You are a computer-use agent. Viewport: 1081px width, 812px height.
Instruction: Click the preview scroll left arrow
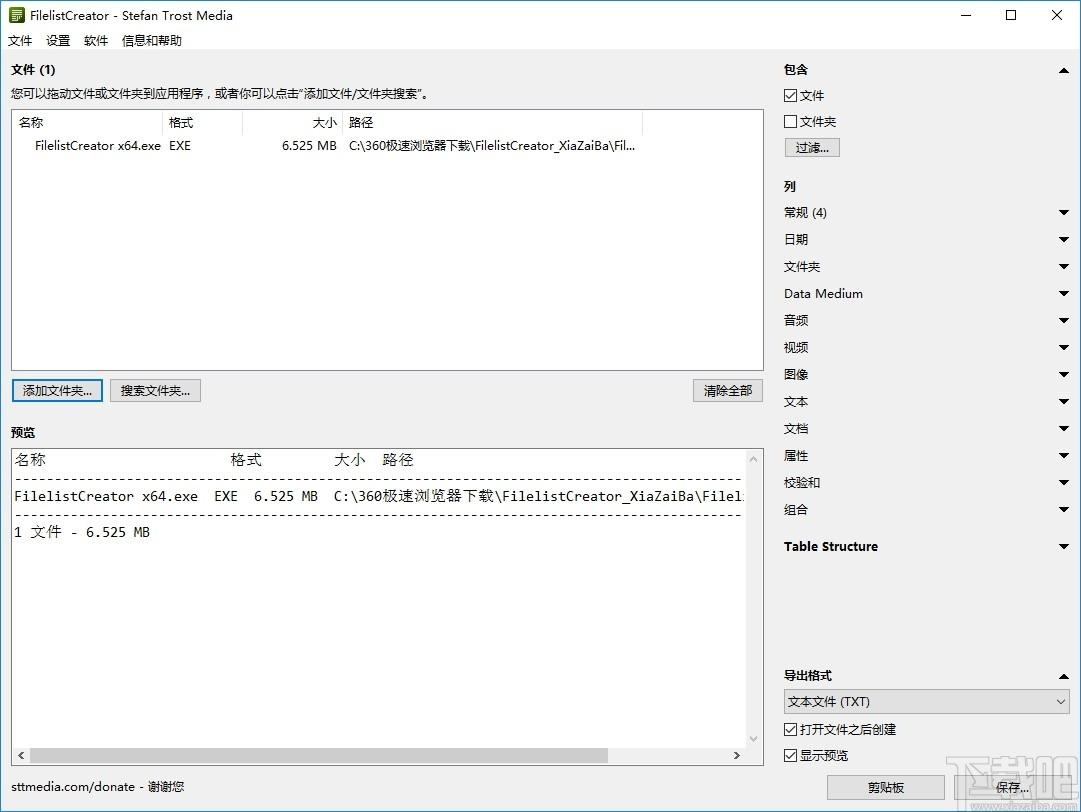coord(21,755)
